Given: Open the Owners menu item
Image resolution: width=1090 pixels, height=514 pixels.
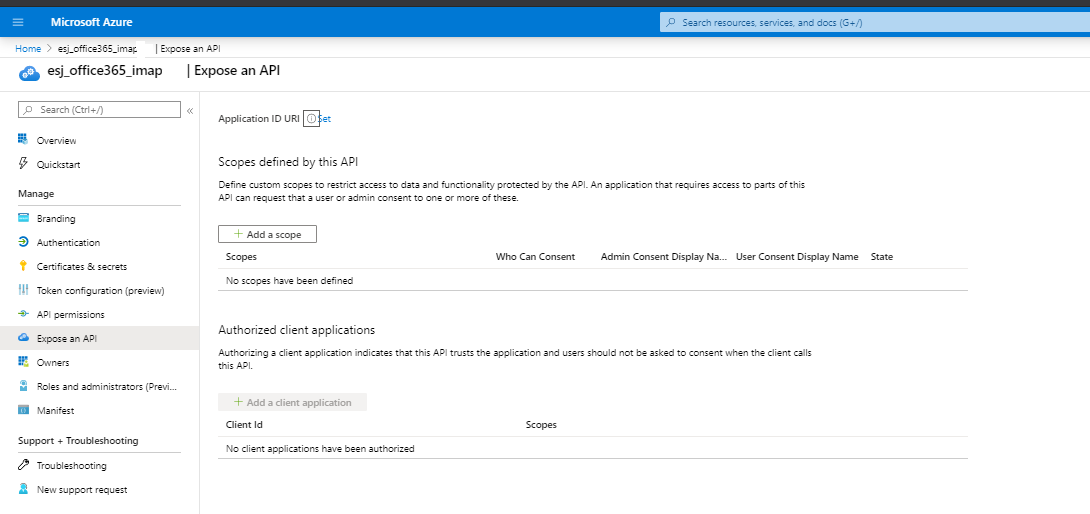Looking at the screenshot, I should coord(53,362).
